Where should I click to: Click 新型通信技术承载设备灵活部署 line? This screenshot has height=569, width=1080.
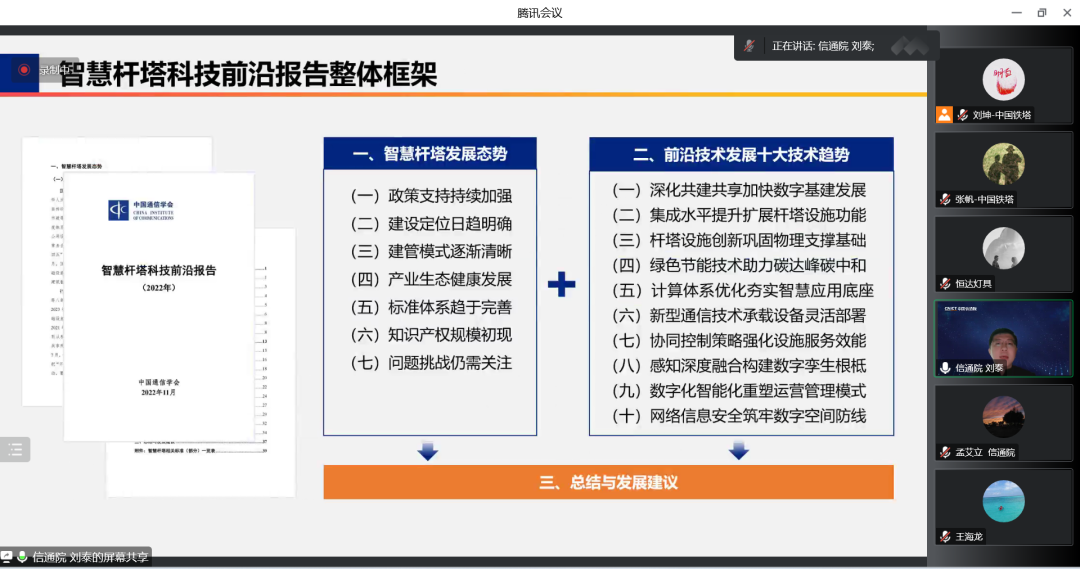pos(739,315)
